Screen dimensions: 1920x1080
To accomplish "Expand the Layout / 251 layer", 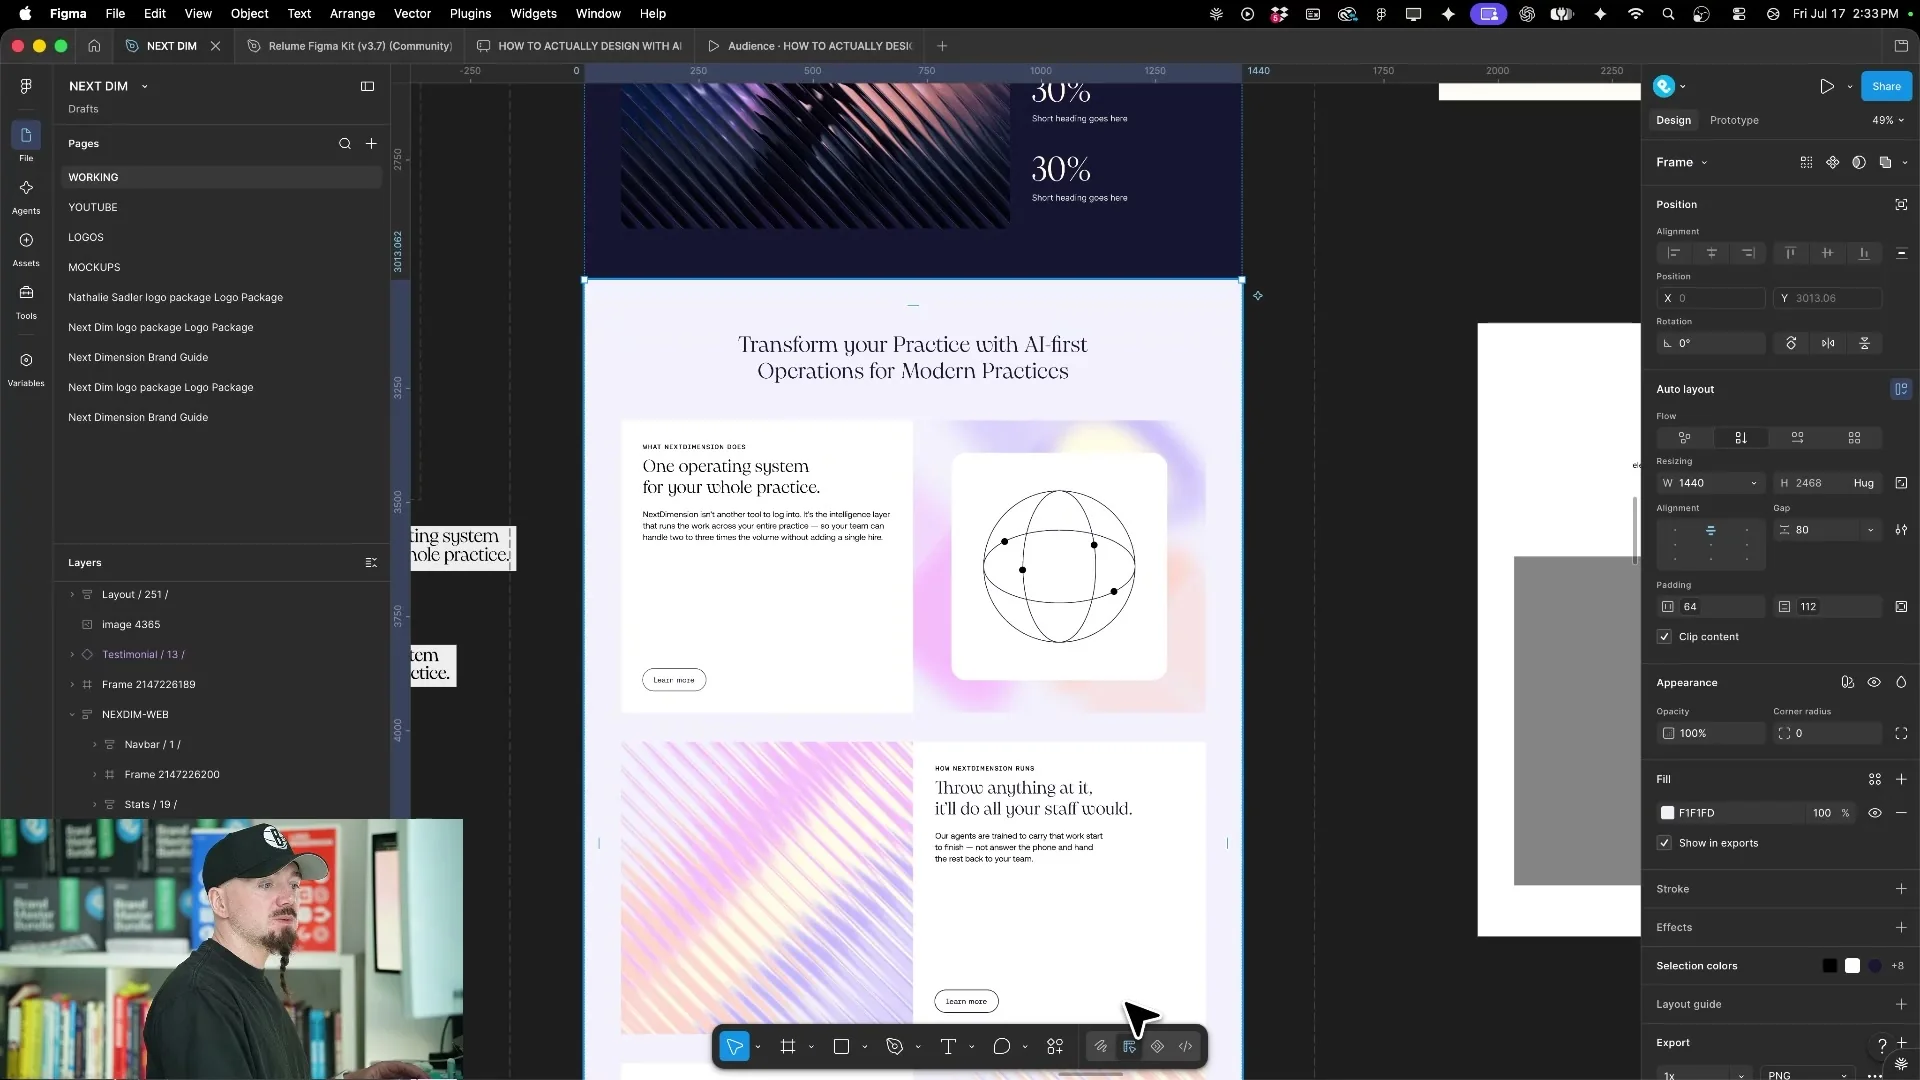I will click(x=72, y=595).
